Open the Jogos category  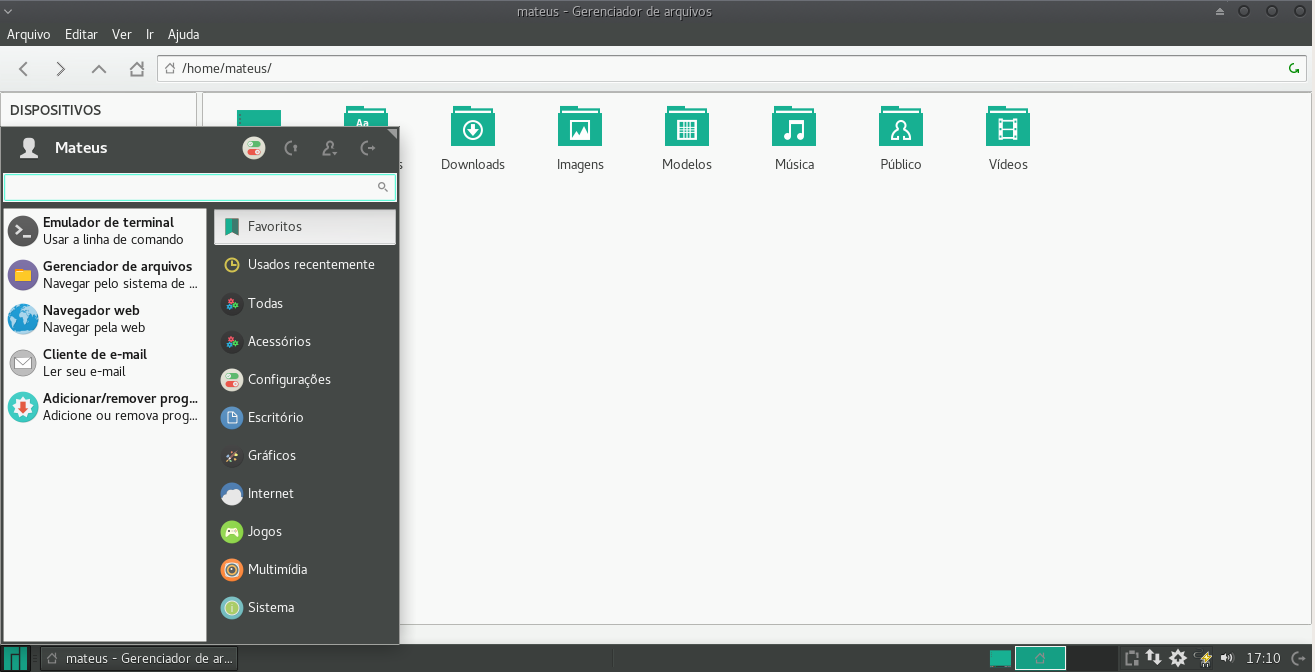[305, 531]
